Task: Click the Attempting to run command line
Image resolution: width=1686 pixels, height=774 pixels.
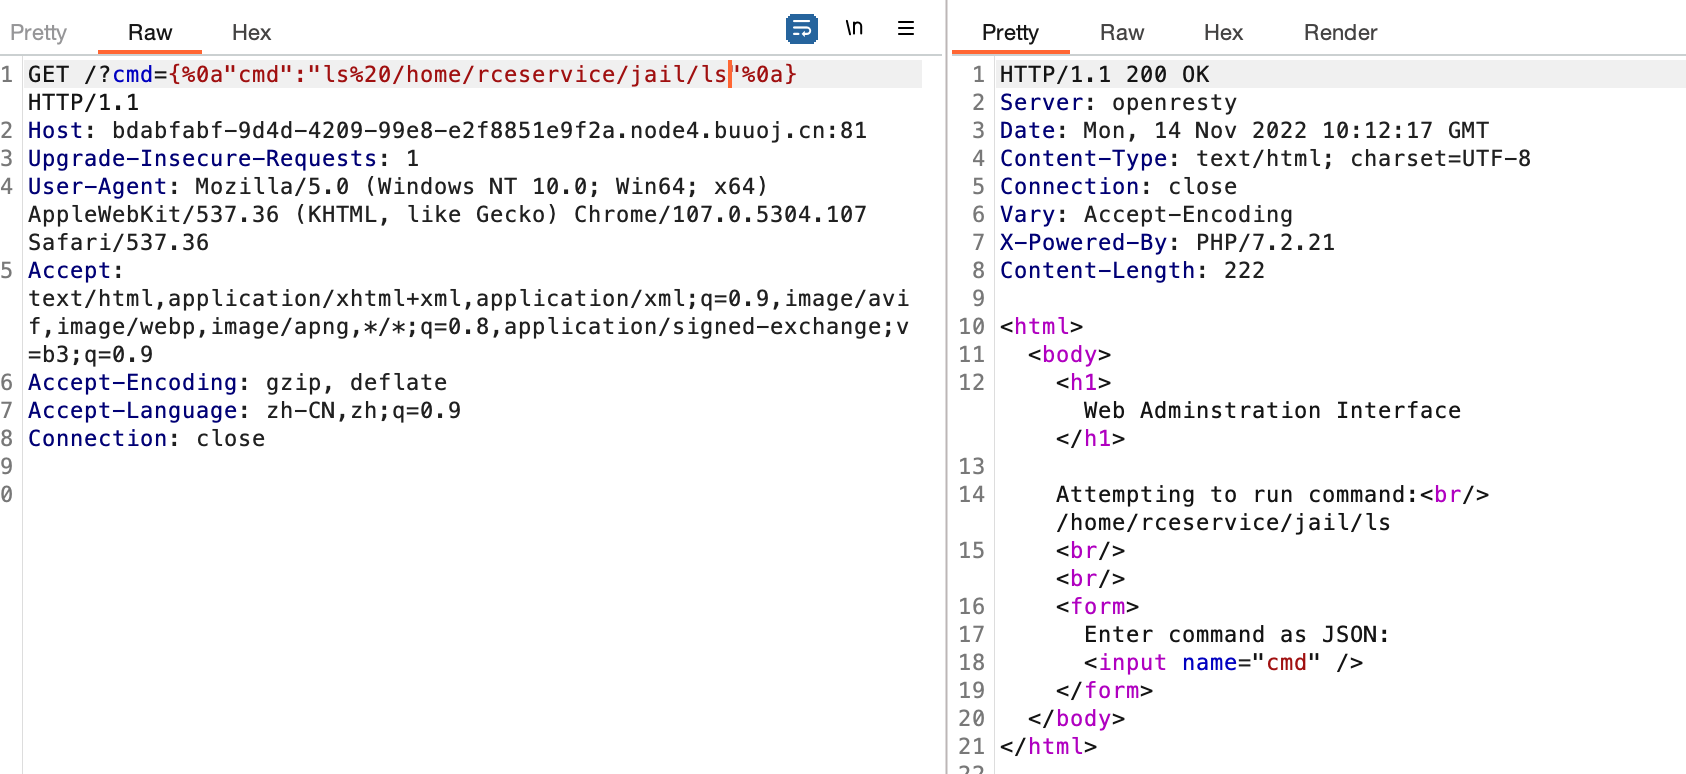Action: tap(1272, 494)
